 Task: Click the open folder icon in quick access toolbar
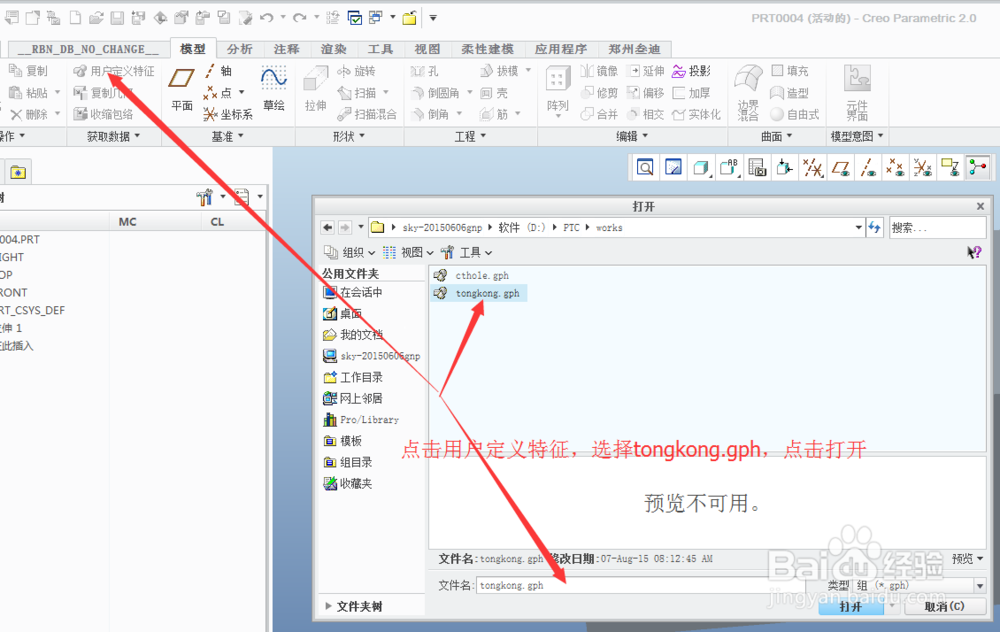96,18
